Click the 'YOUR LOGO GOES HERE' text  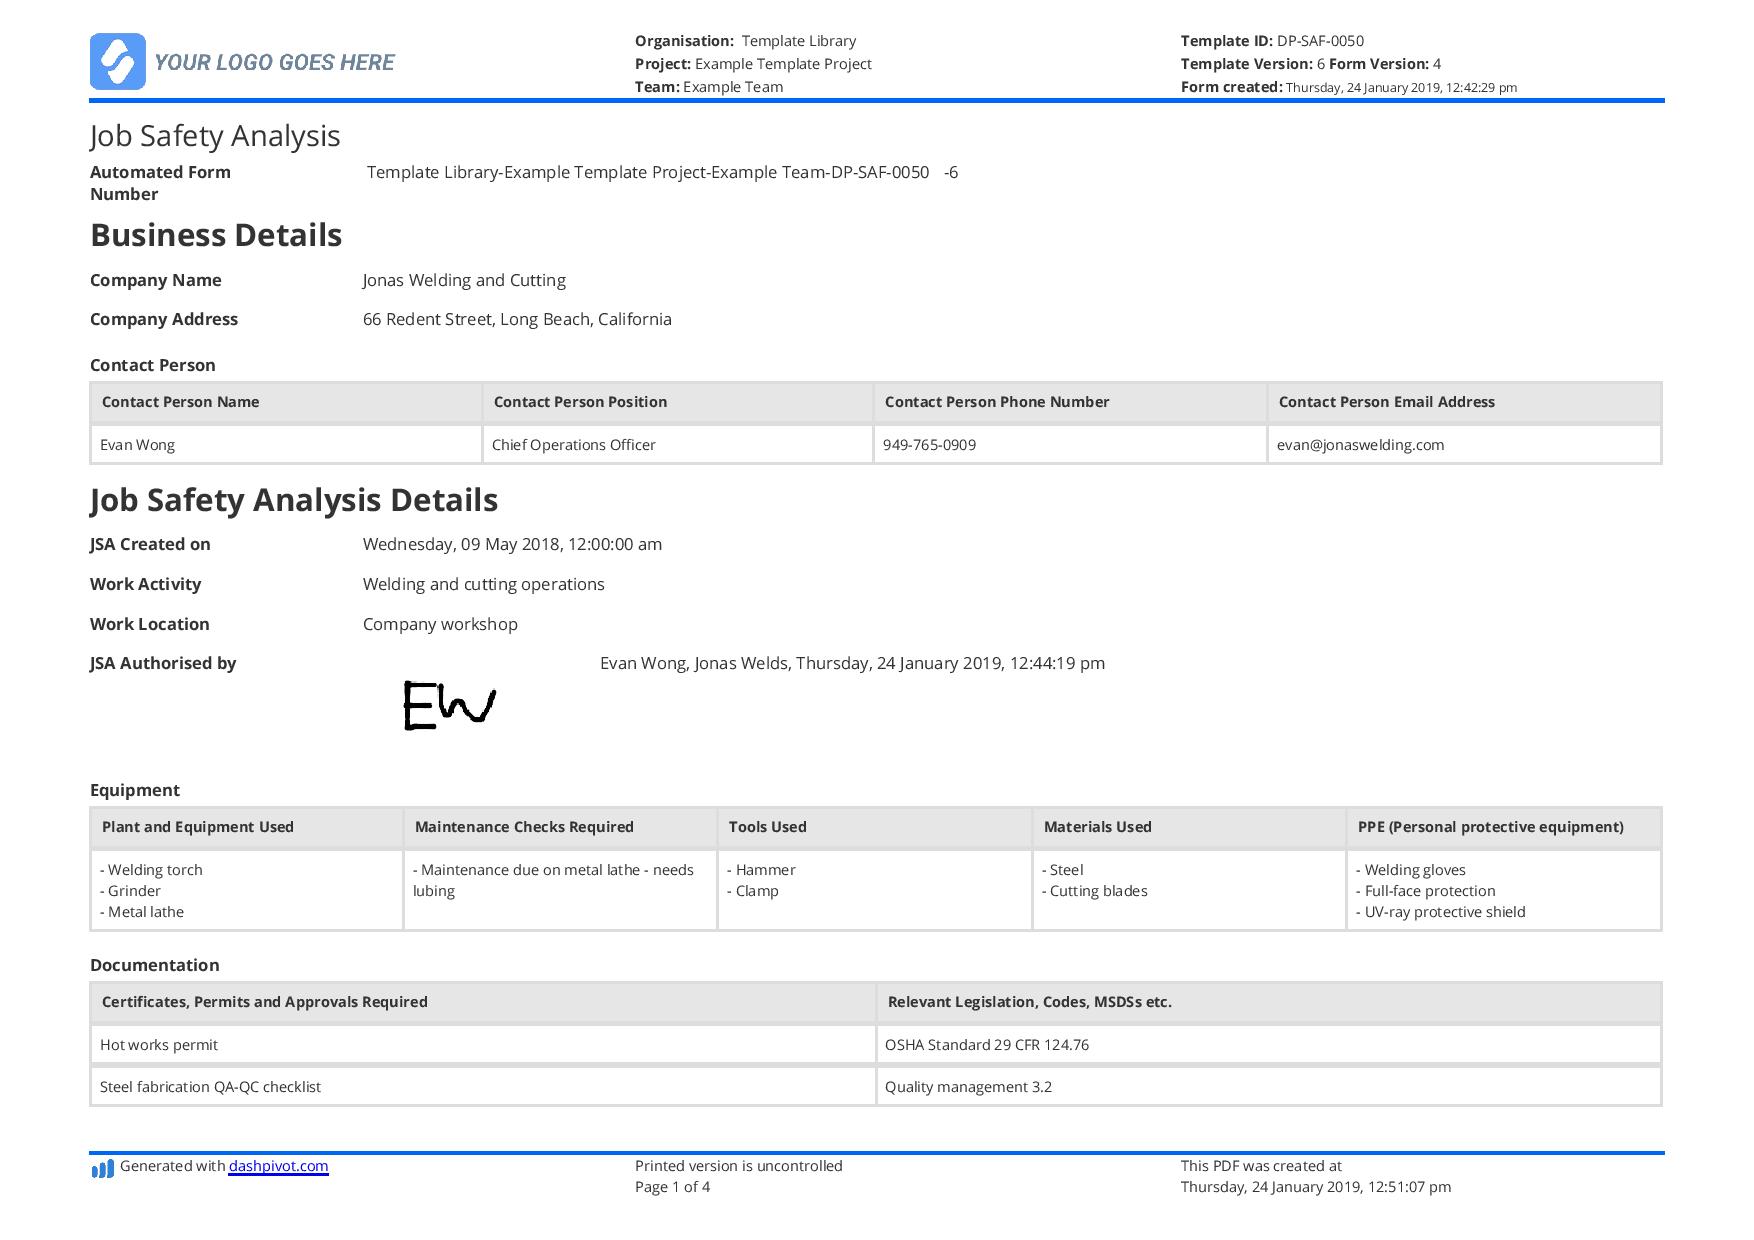274,62
